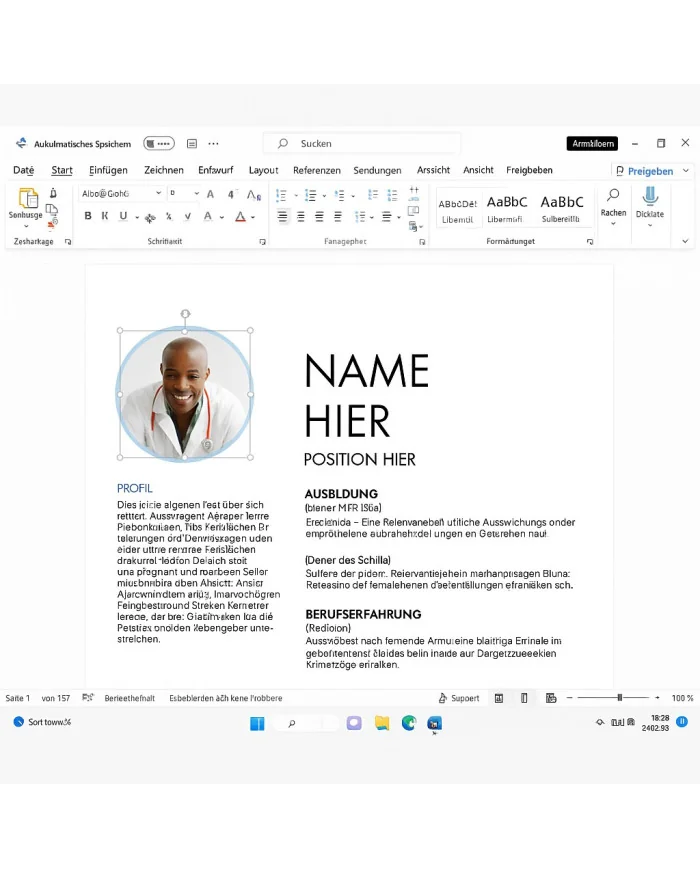Screen dimensions: 700x869
Task: Click the Armàiloem account button
Action: coord(592,144)
